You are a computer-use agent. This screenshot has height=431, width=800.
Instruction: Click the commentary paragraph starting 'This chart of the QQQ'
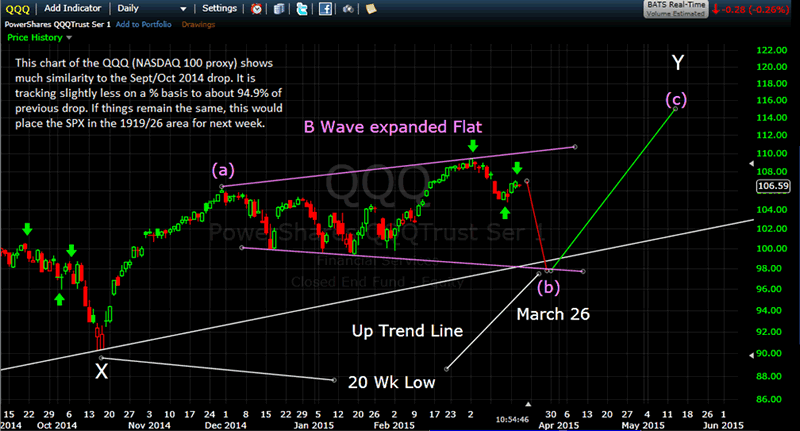(x=148, y=93)
